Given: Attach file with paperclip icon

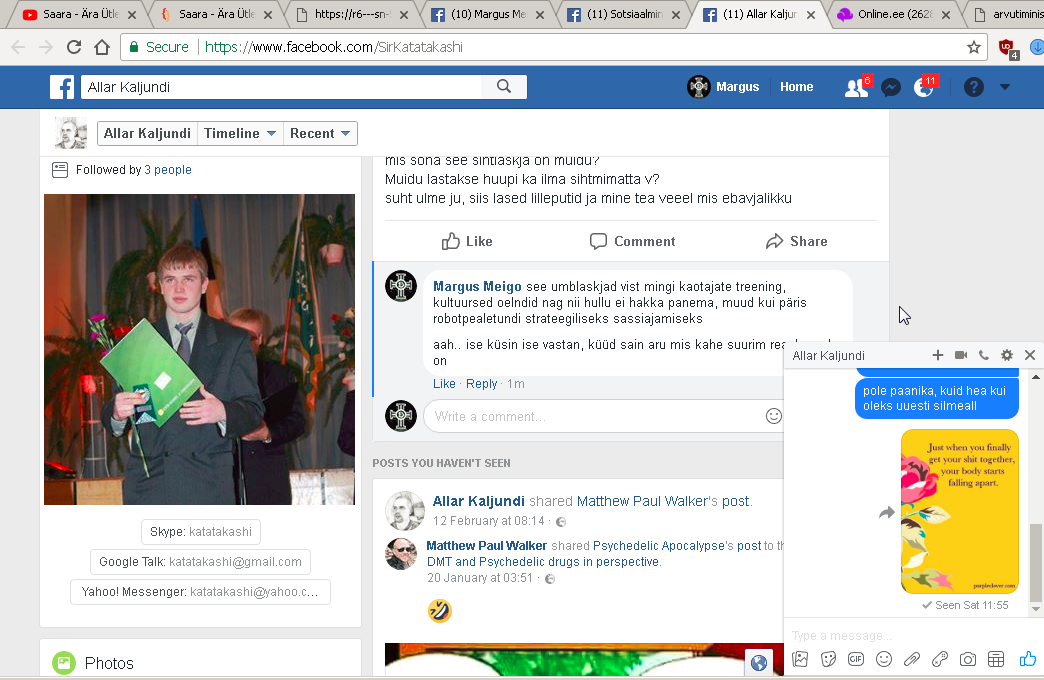Looking at the screenshot, I should [x=912, y=659].
